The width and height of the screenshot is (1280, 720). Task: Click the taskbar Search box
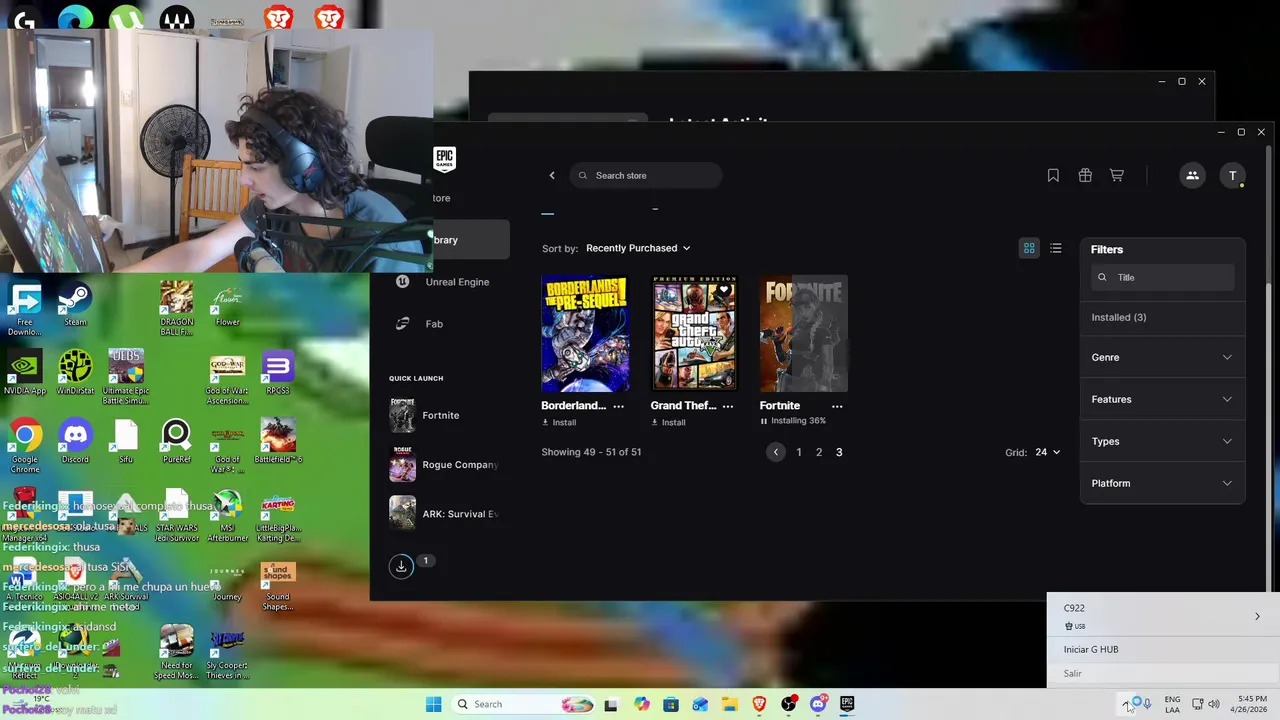[523, 704]
